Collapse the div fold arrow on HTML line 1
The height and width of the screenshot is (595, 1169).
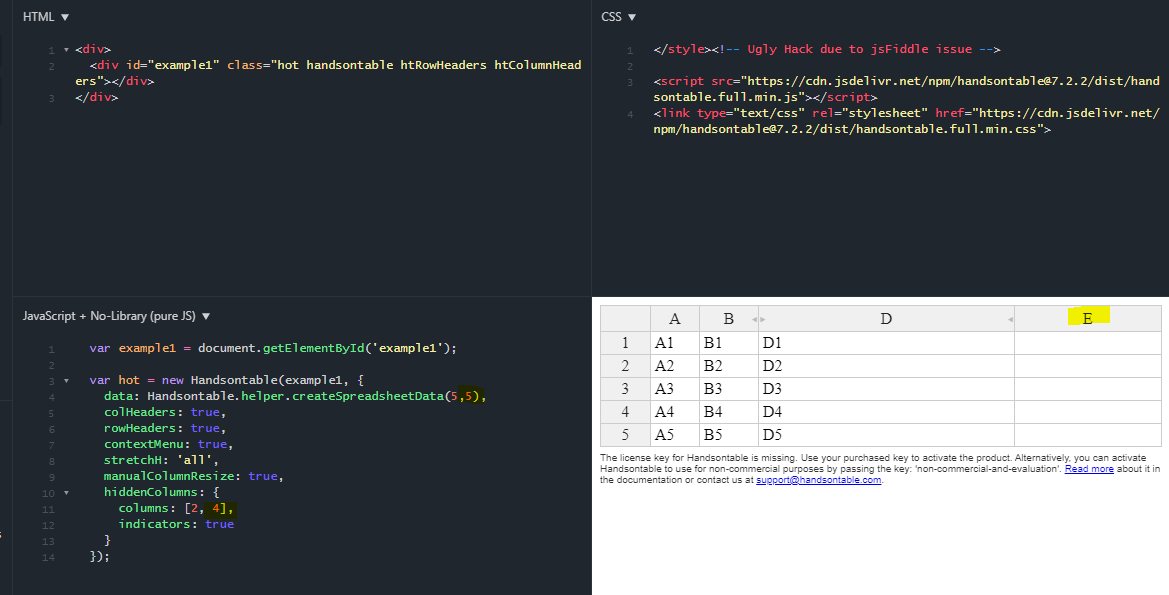[x=65, y=49]
